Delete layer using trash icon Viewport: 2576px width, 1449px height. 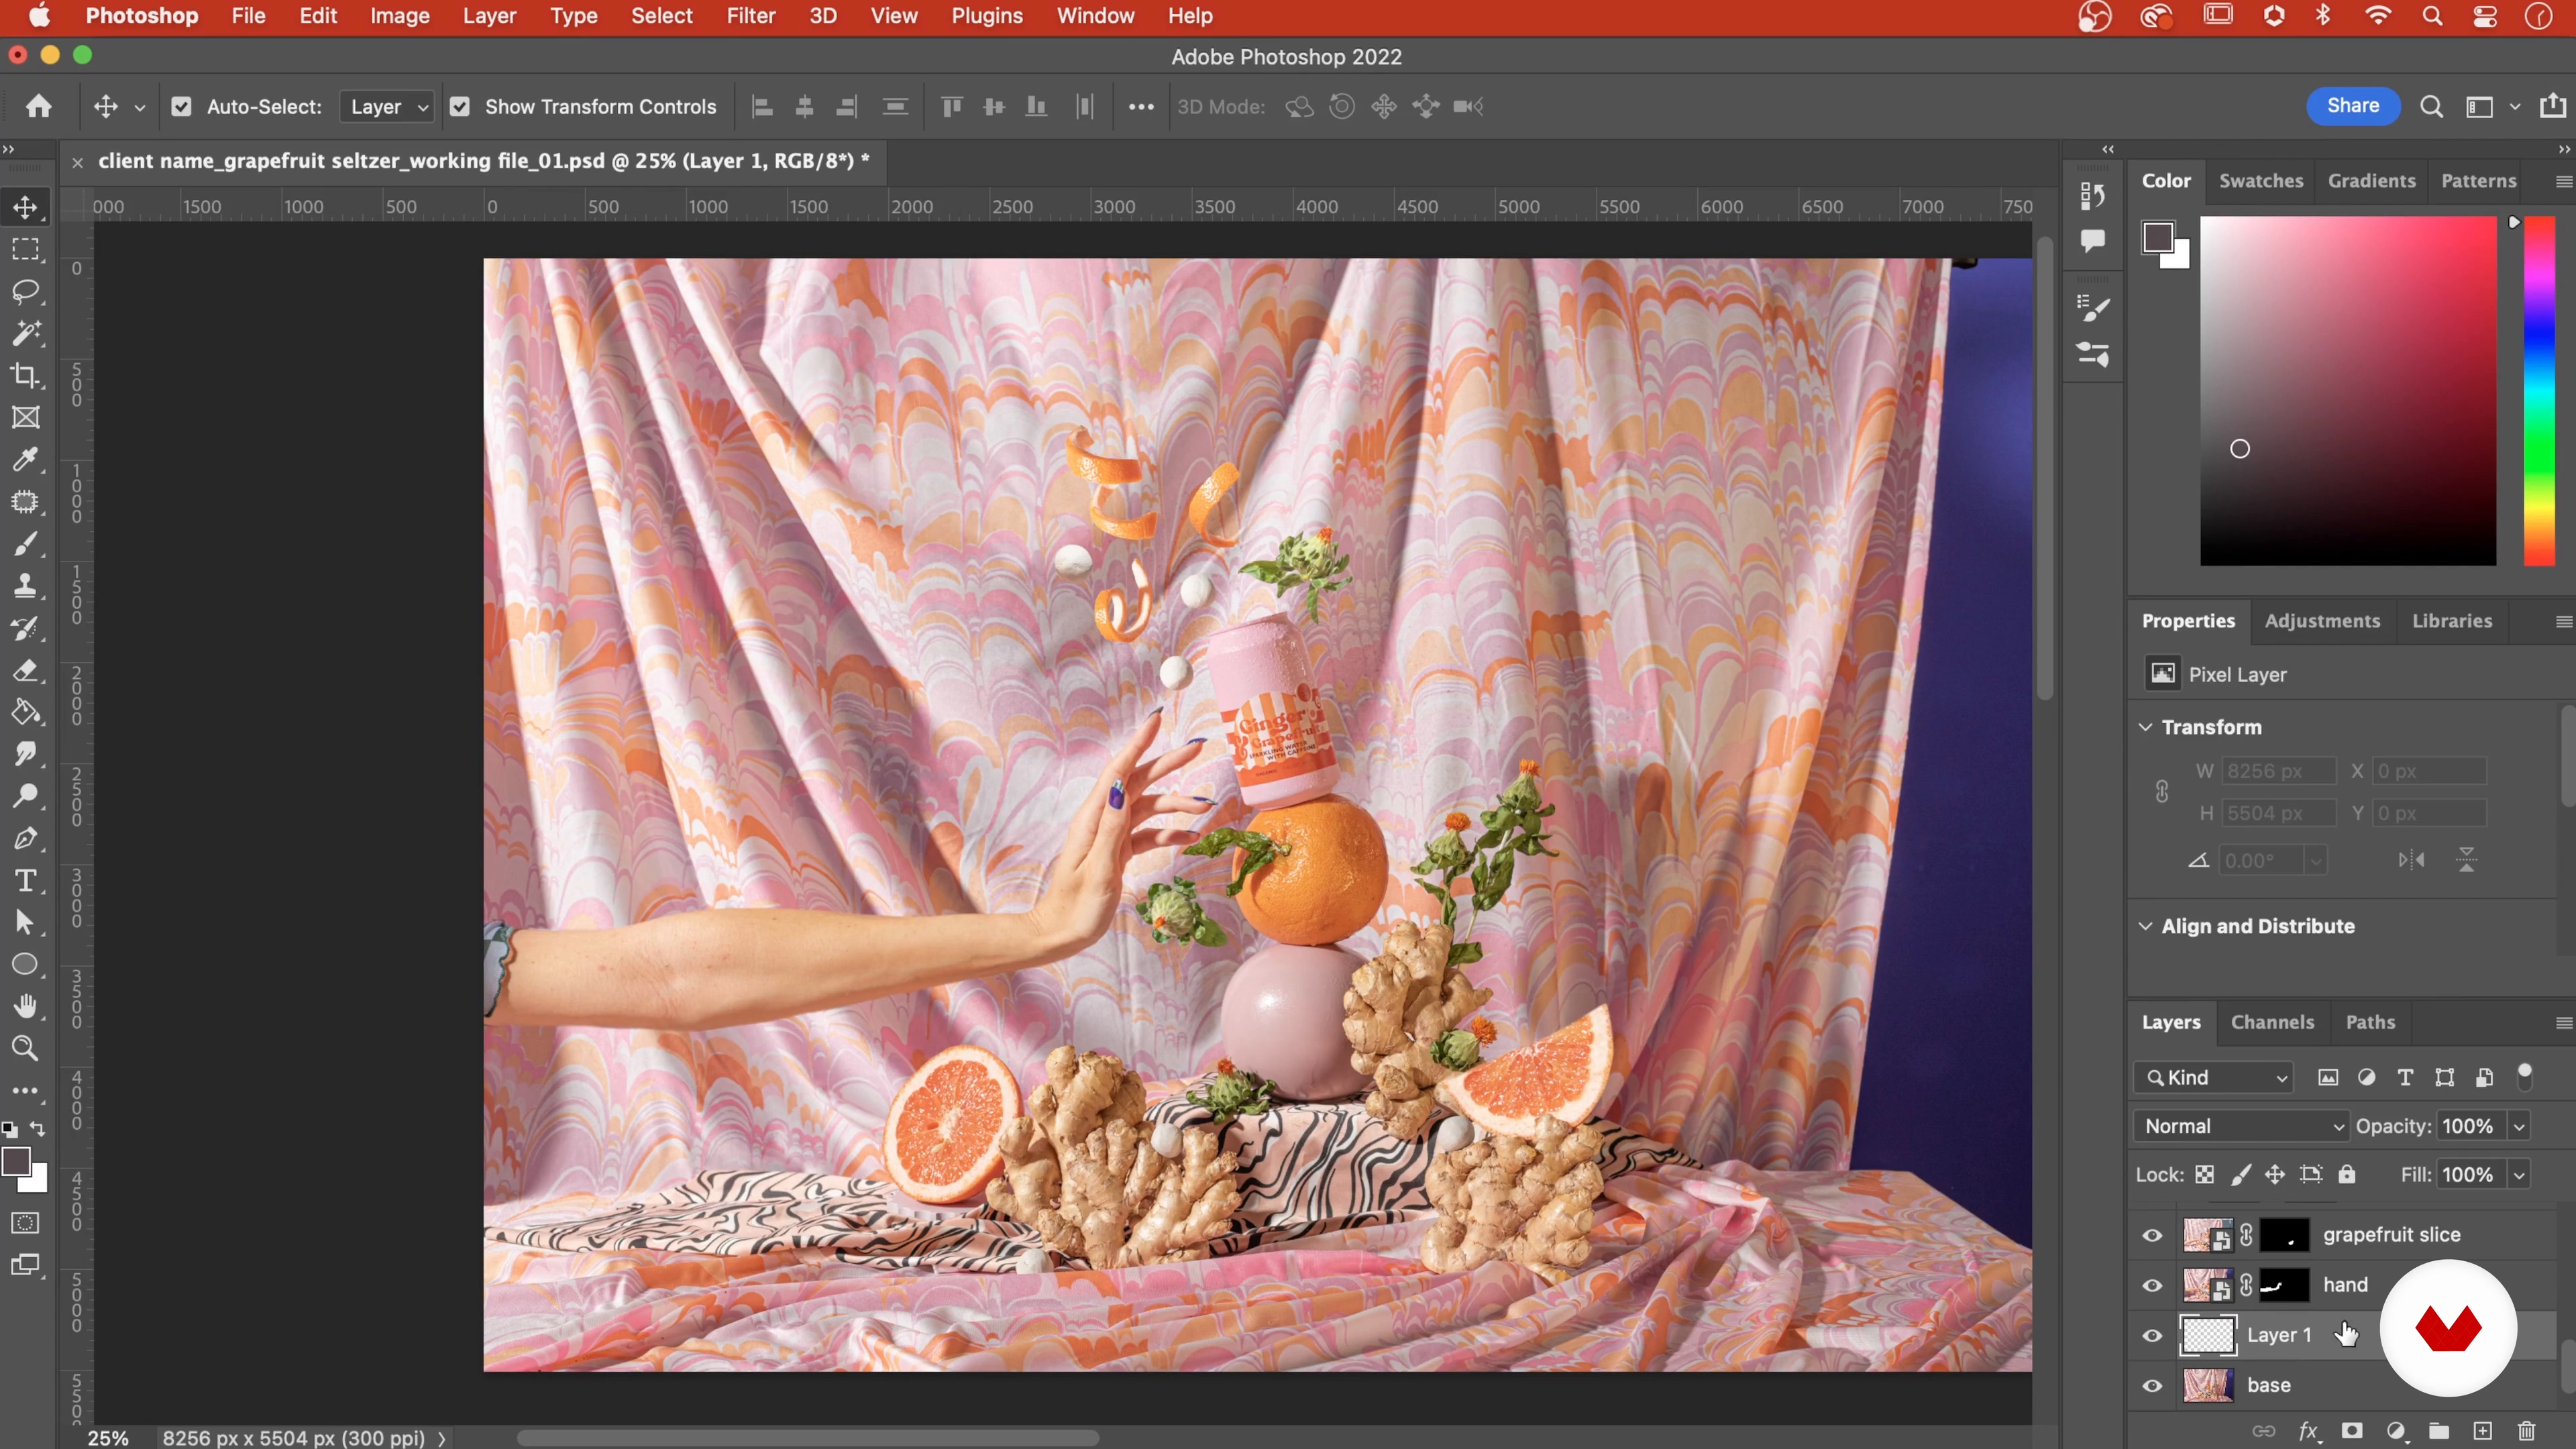[2527, 1431]
